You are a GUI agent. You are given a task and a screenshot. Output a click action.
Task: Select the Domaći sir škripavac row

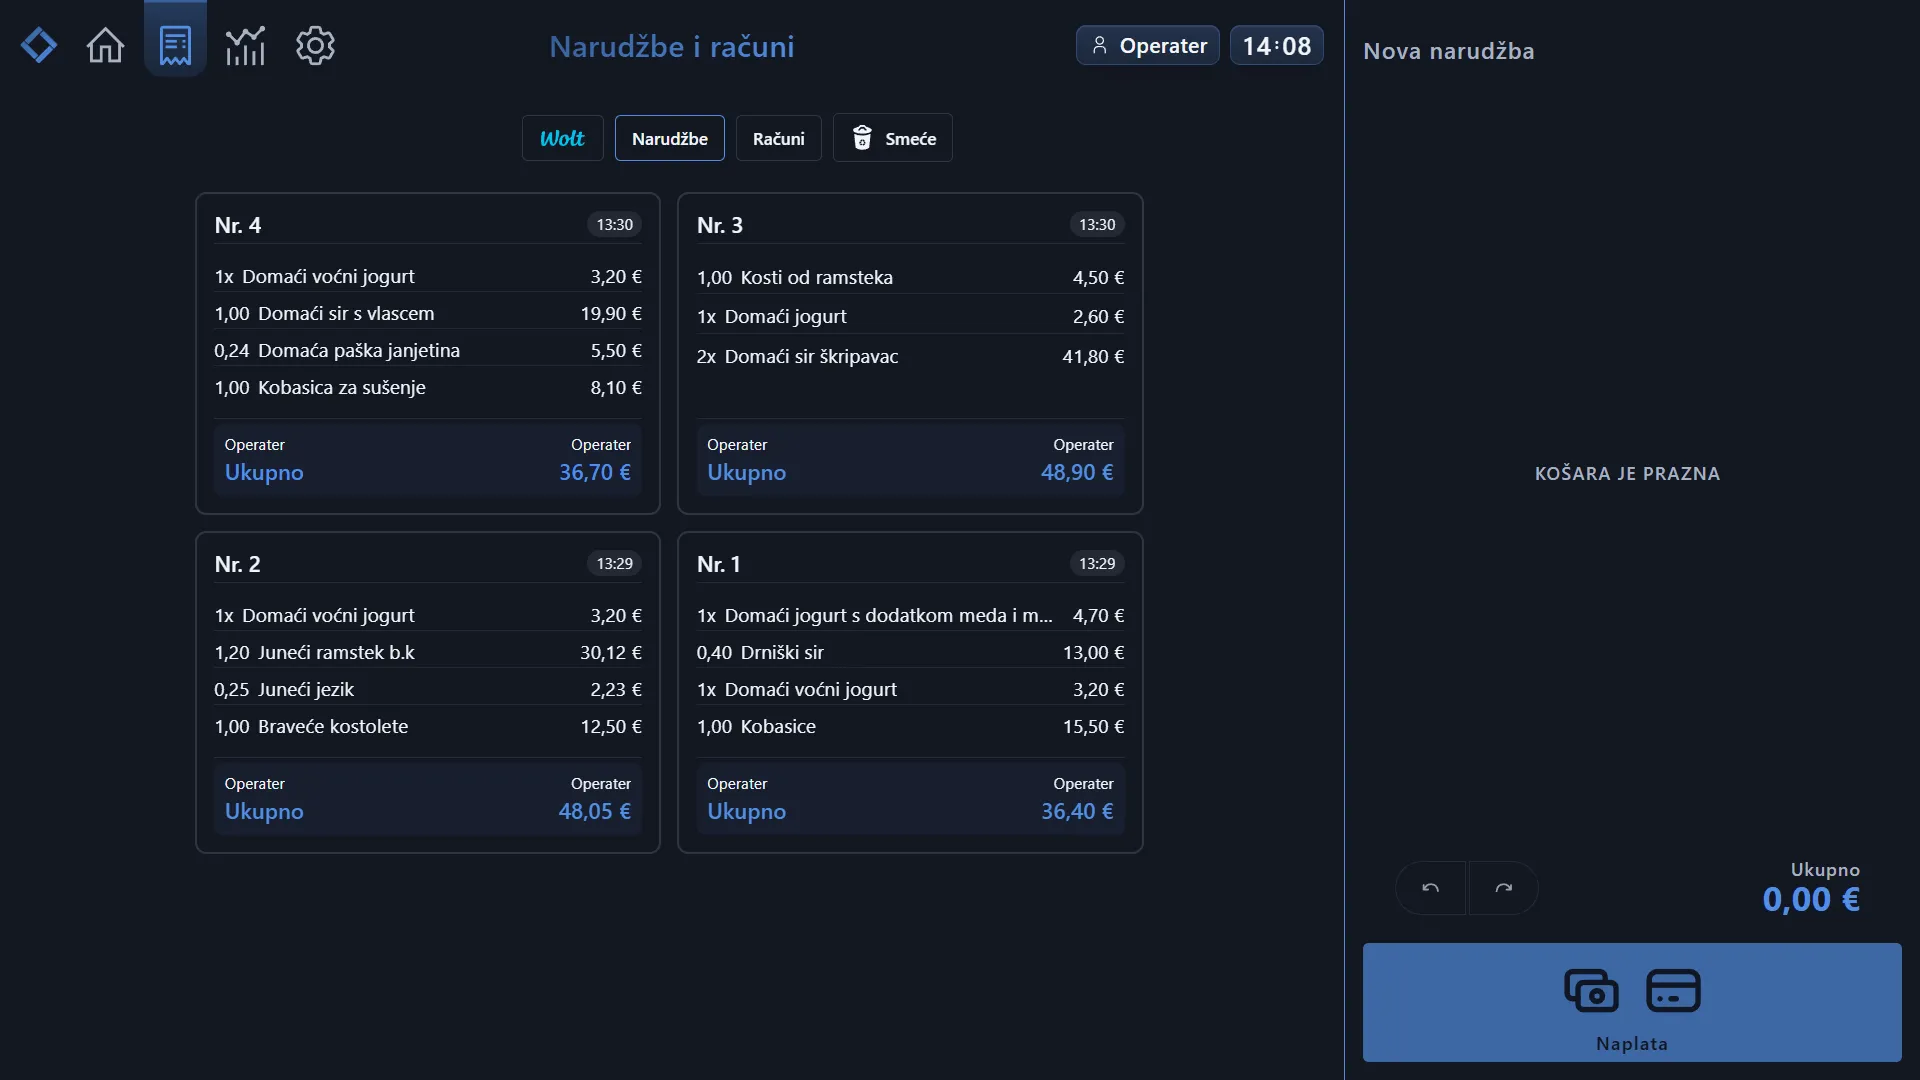910,356
